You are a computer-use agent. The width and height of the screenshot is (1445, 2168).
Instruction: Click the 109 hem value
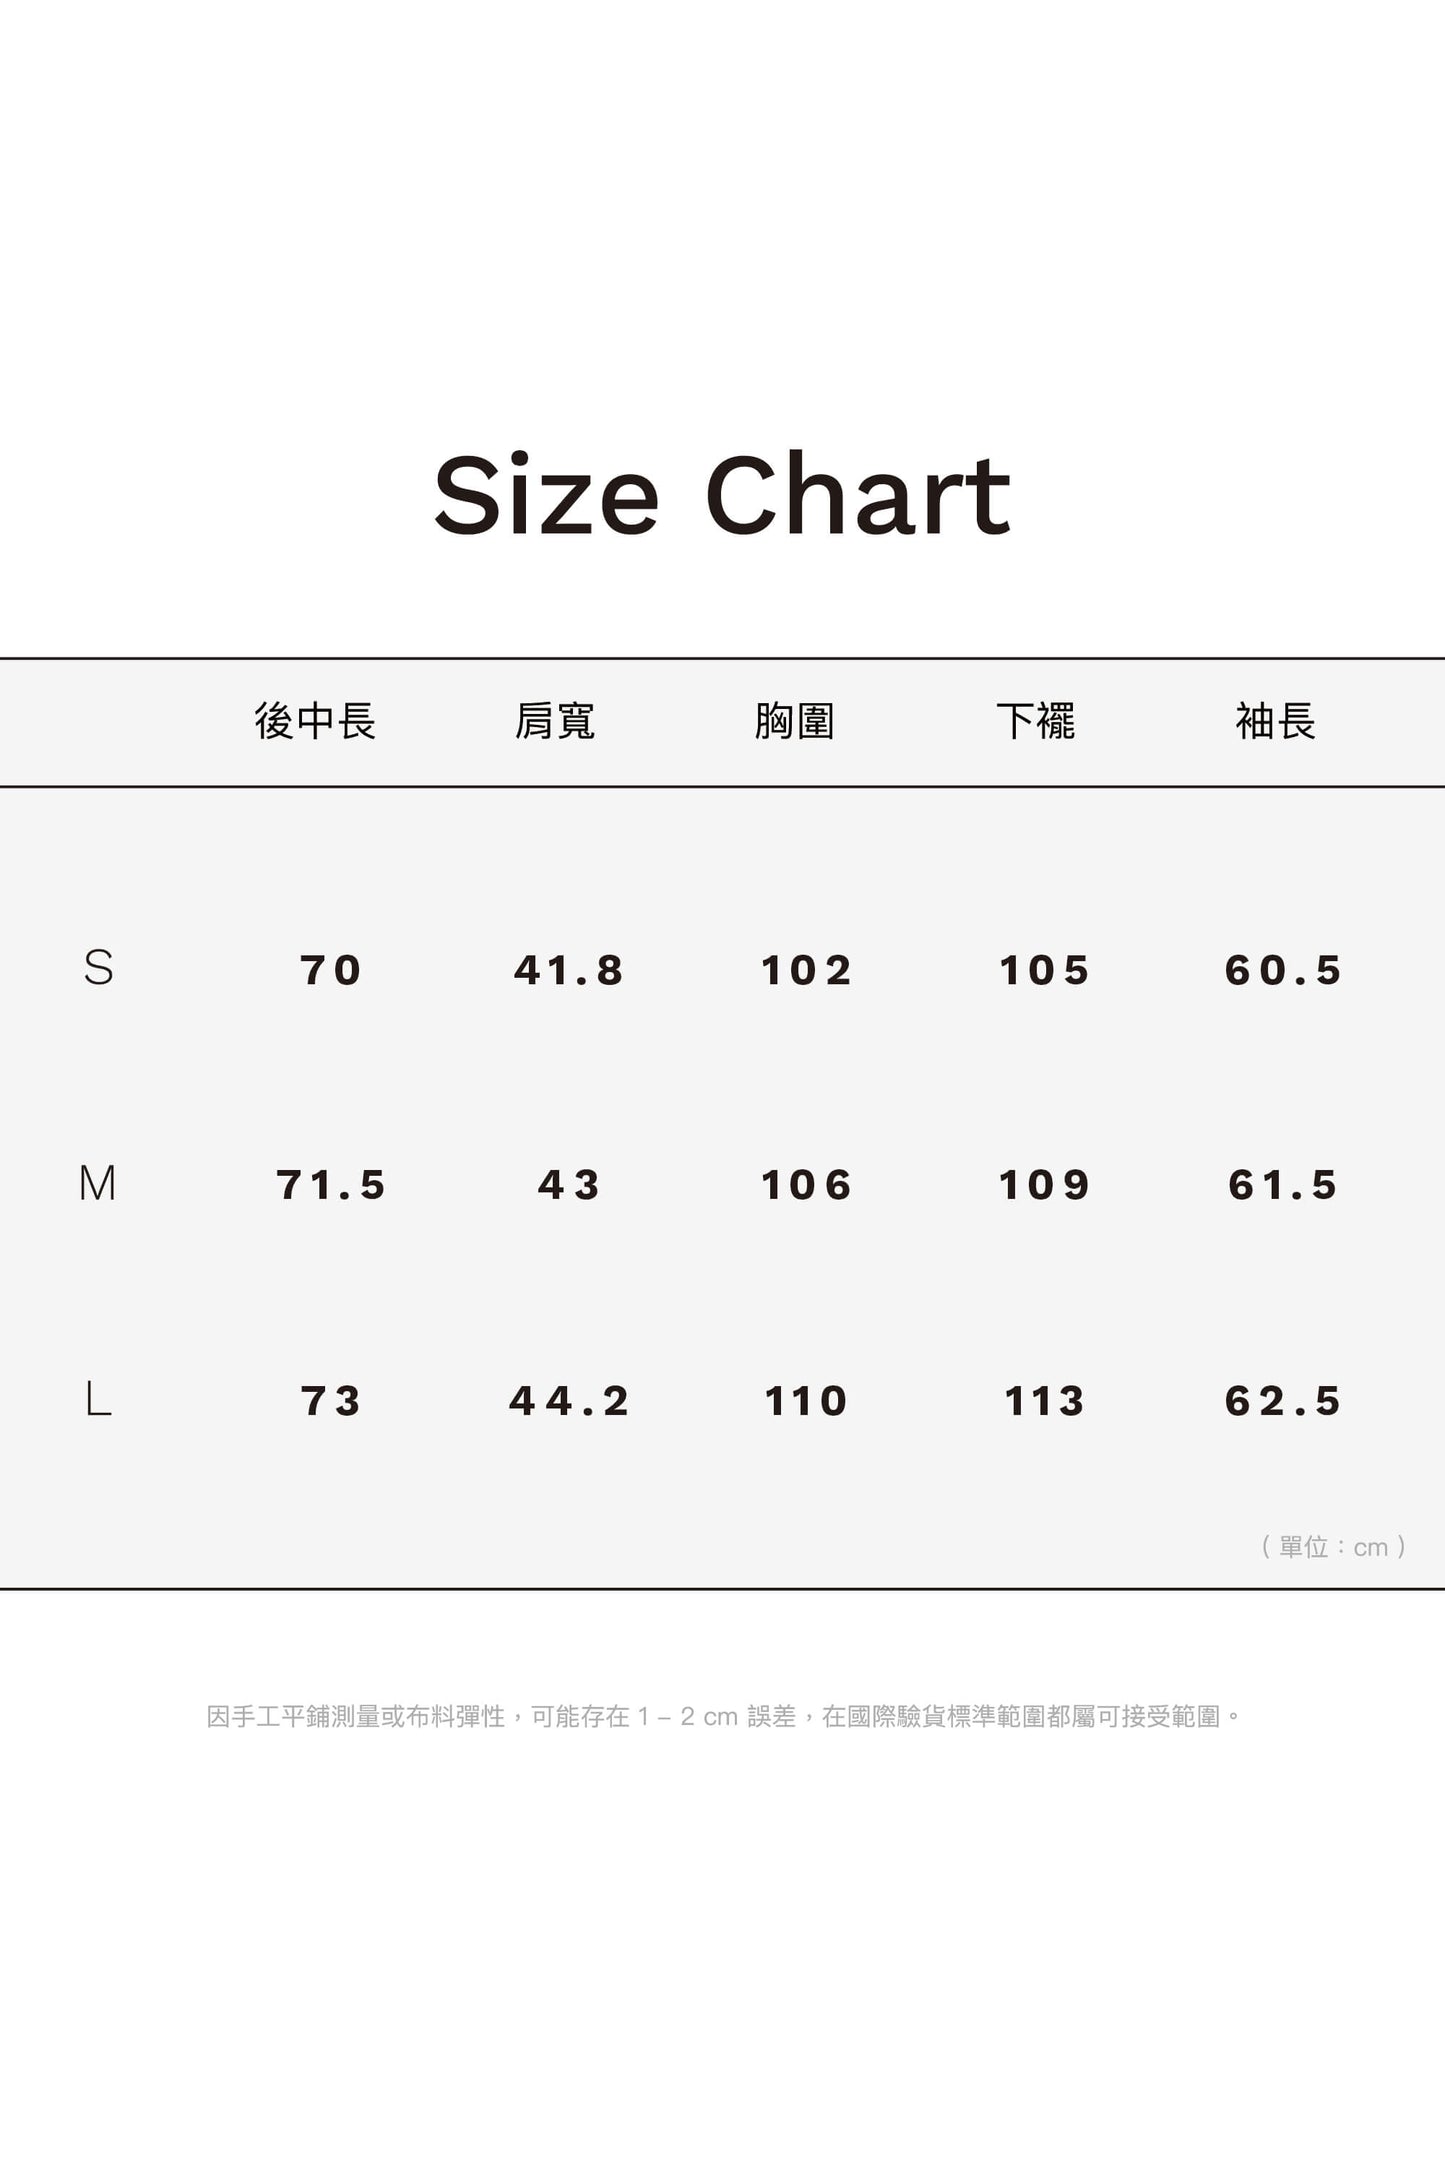(1044, 1185)
